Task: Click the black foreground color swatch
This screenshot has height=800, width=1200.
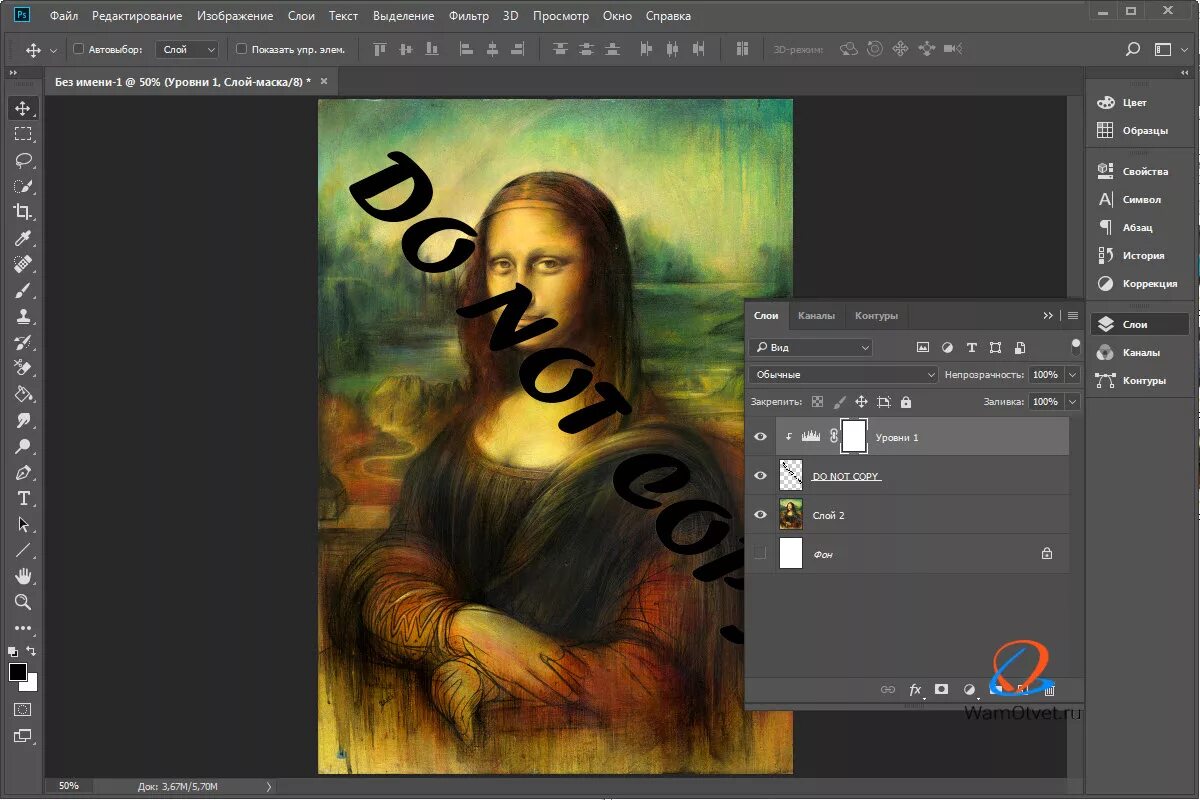Action: pos(17,671)
